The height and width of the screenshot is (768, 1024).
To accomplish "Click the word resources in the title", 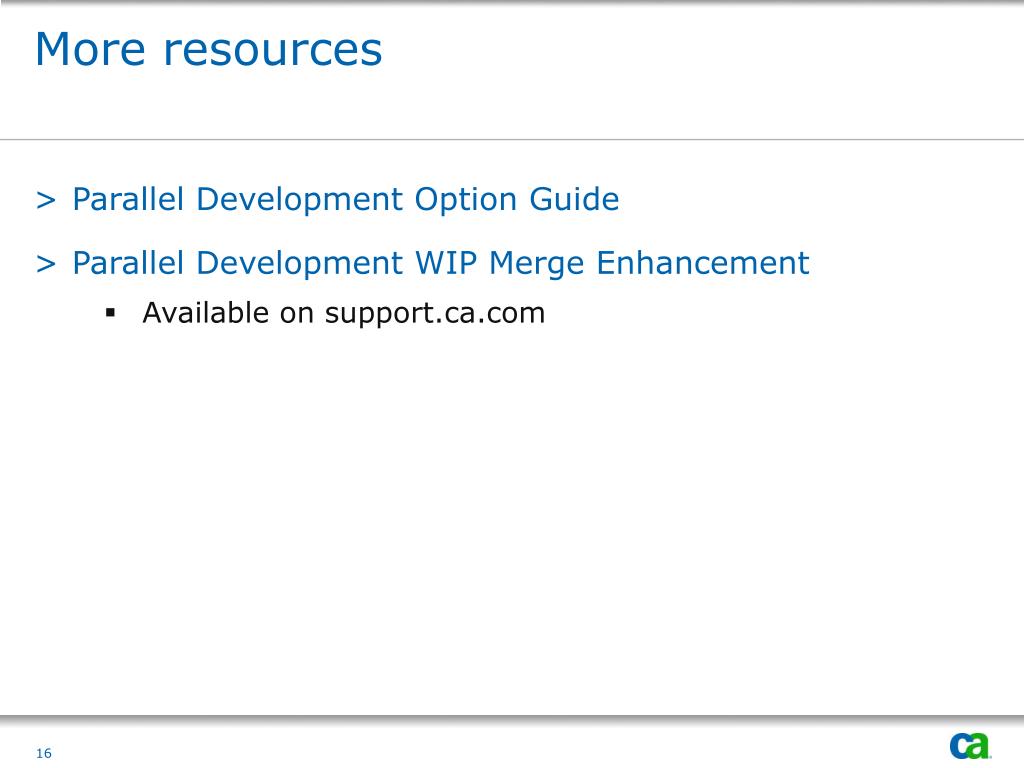I will click(272, 51).
